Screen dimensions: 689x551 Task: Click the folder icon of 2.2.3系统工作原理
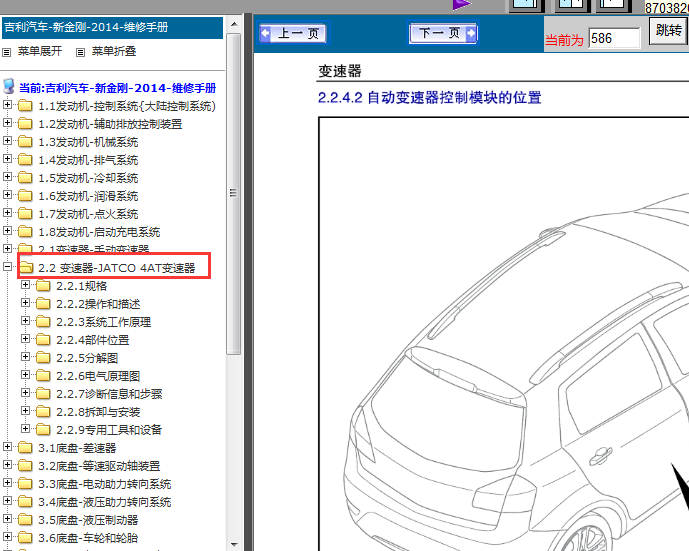[x=43, y=322]
